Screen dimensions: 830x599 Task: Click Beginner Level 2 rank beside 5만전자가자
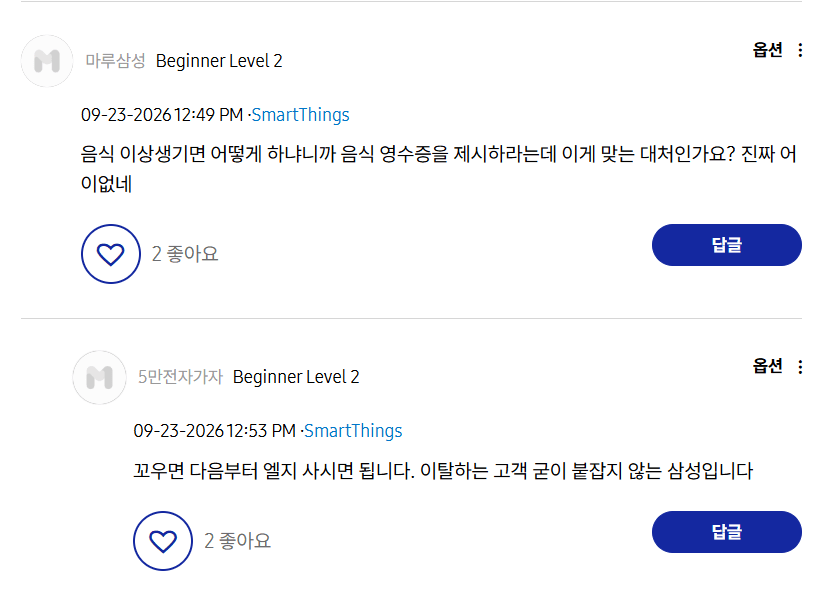[296, 377]
